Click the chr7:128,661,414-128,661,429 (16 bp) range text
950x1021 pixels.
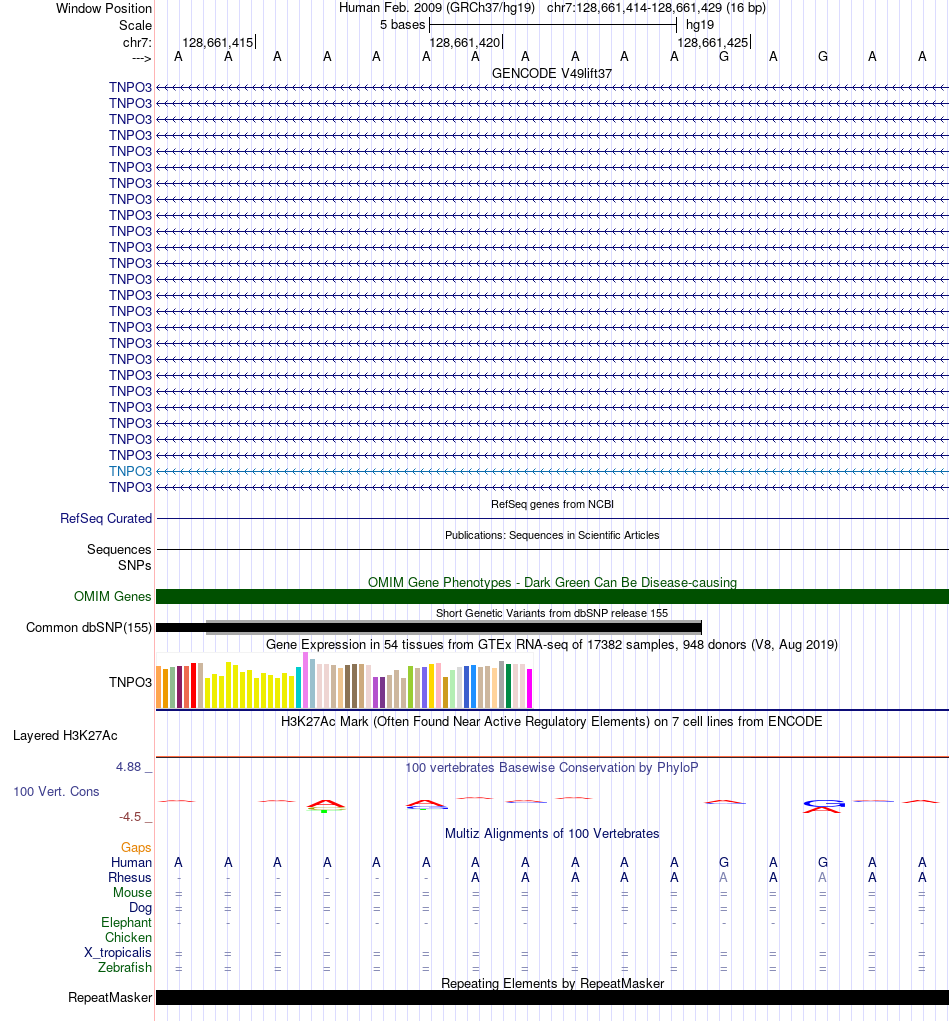tap(656, 8)
